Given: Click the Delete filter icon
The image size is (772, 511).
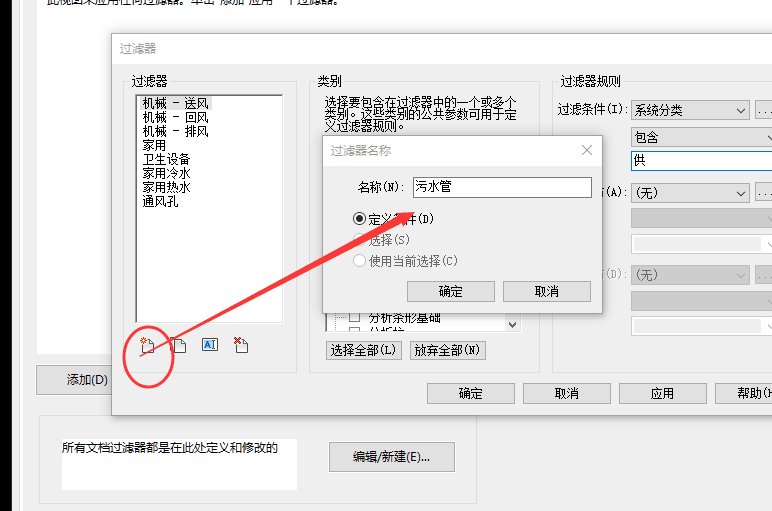Looking at the screenshot, I should [241, 345].
